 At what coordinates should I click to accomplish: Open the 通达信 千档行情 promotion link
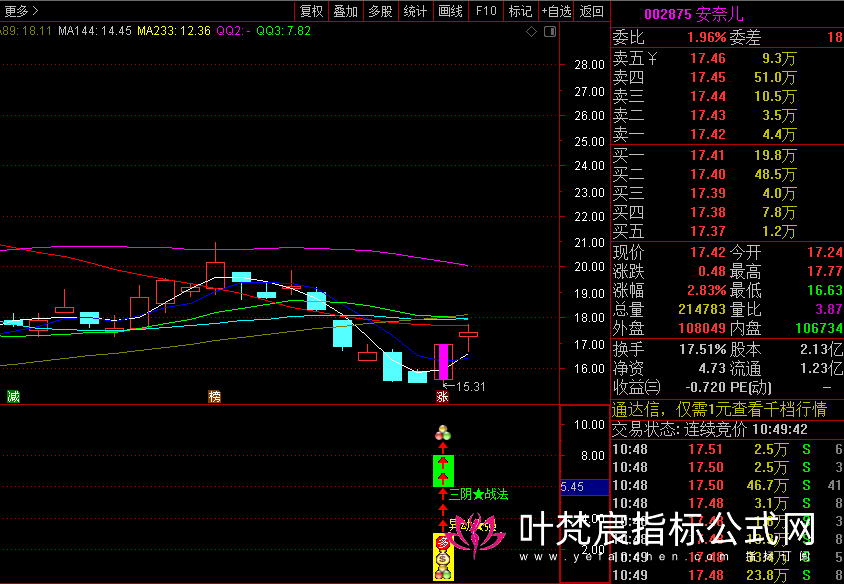(x=720, y=410)
